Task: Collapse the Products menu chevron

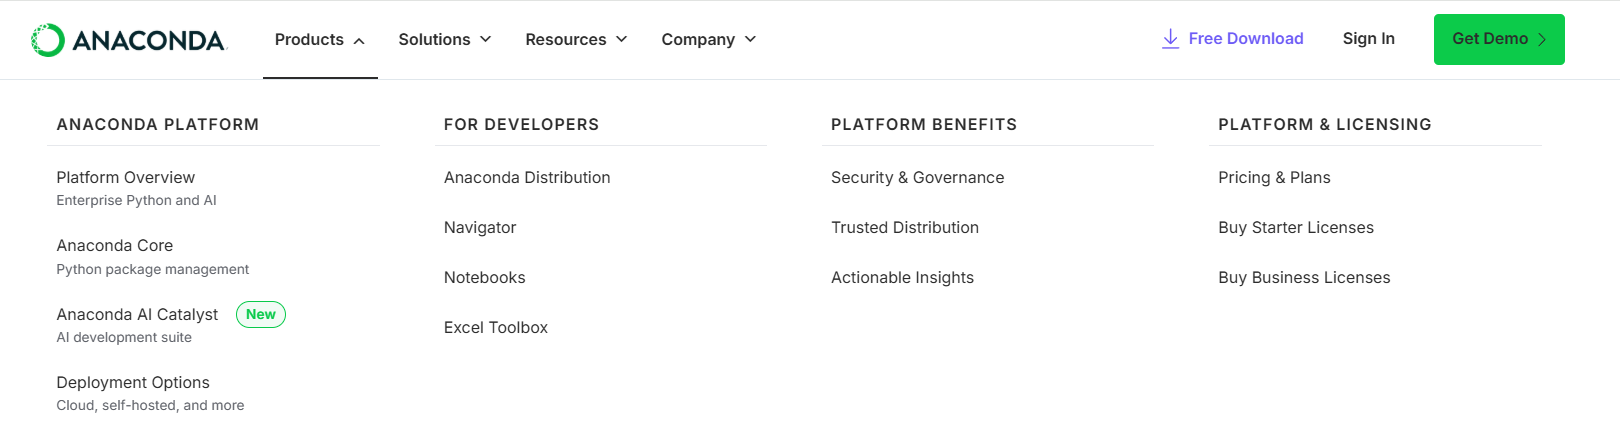Action: (x=359, y=41)
